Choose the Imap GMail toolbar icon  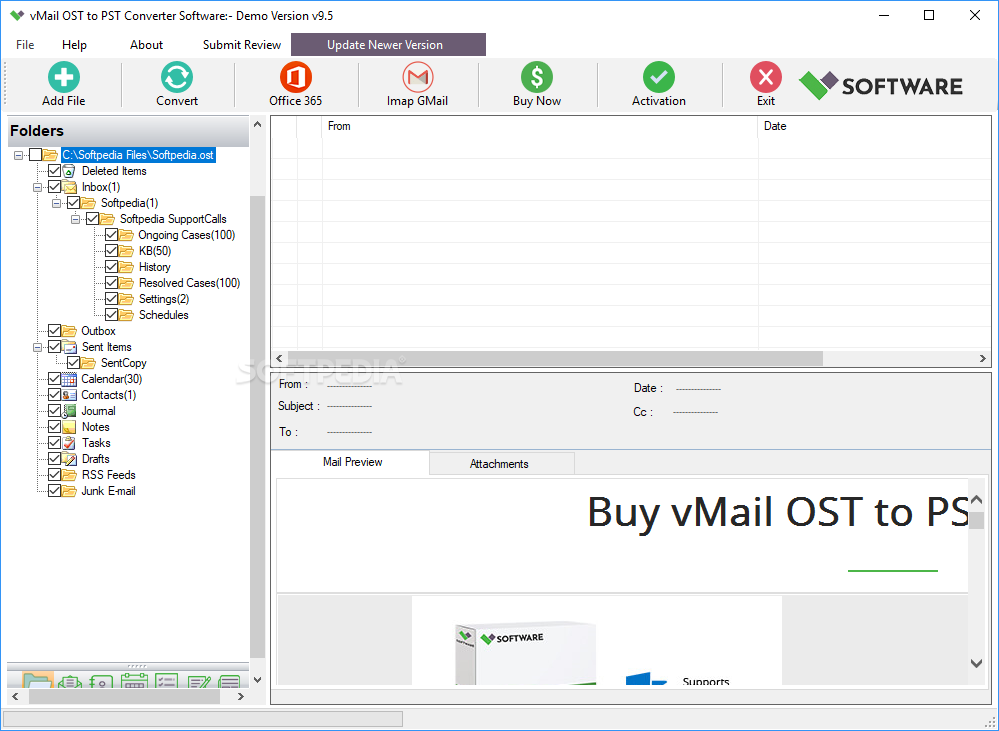(417, 77)
